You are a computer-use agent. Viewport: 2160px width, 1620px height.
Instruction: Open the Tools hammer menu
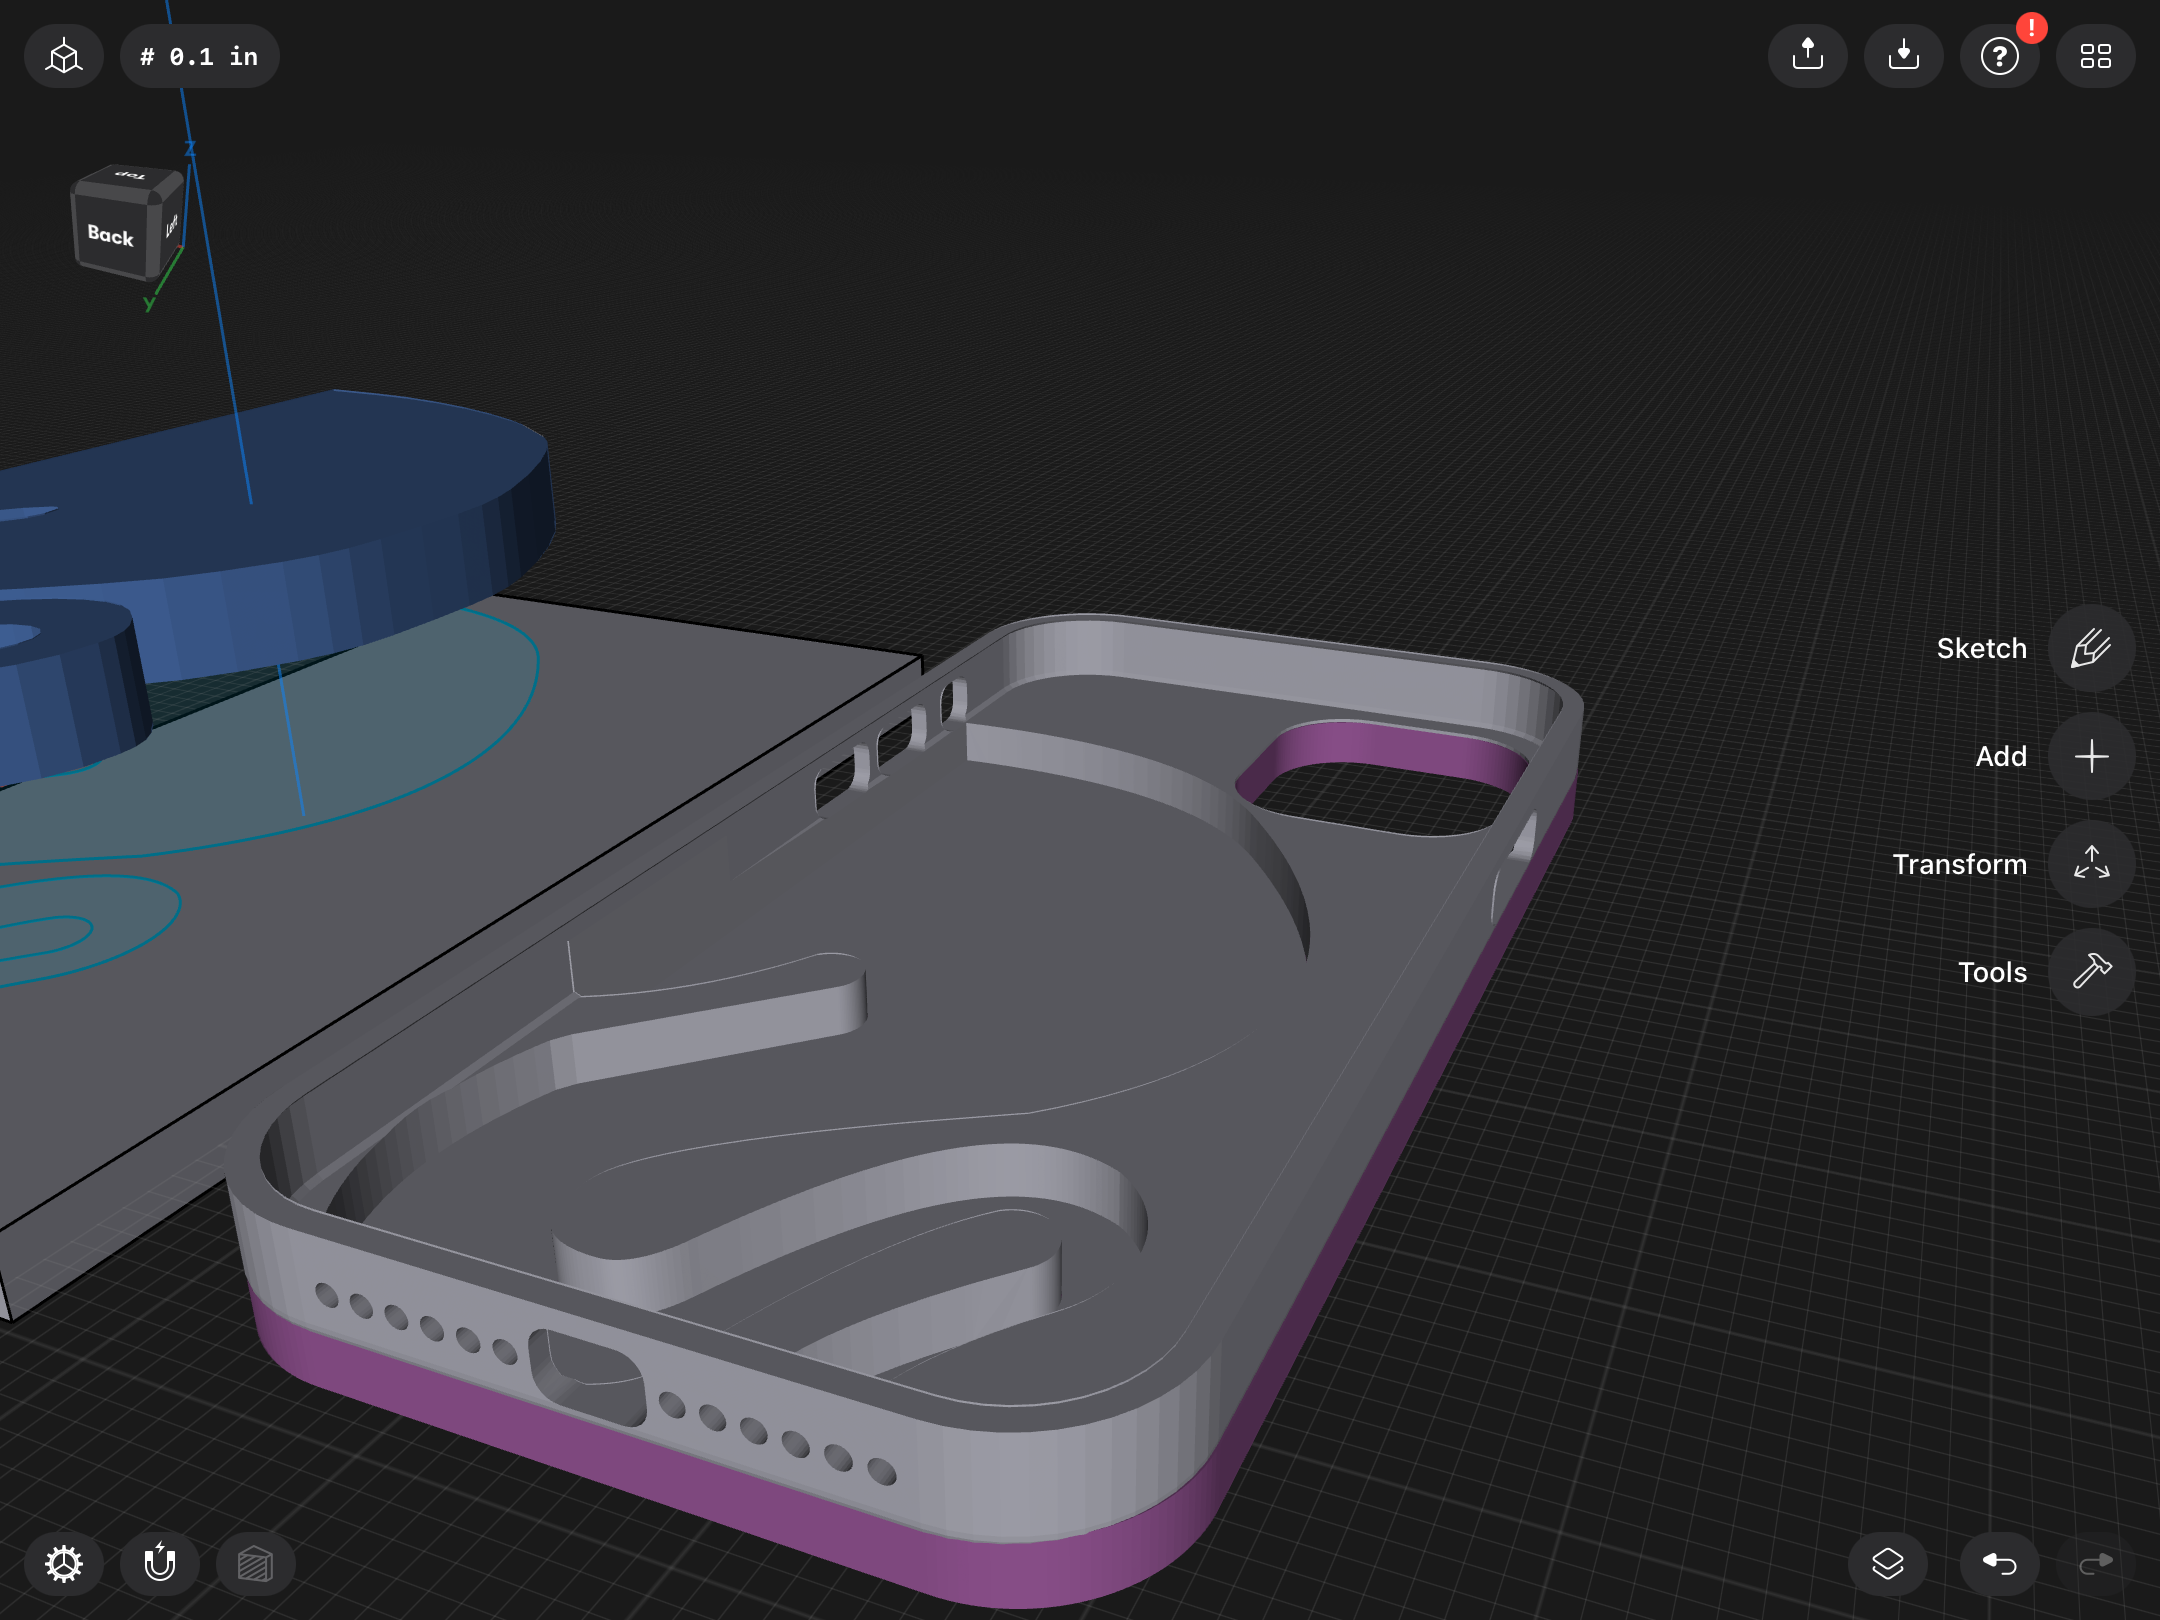click(x=2091, y=971)
